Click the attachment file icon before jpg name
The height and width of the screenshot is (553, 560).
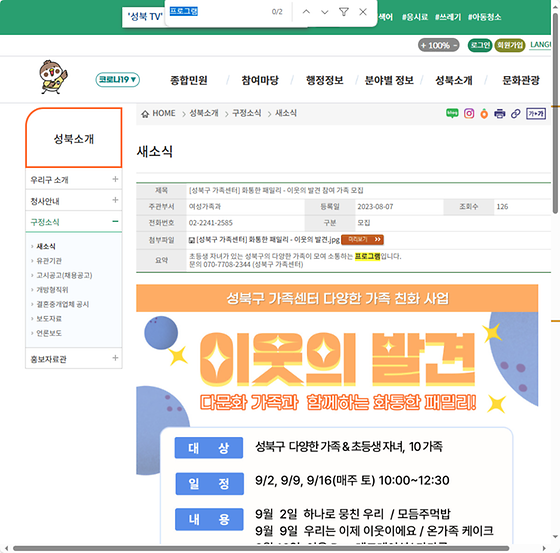coord(192,240)
